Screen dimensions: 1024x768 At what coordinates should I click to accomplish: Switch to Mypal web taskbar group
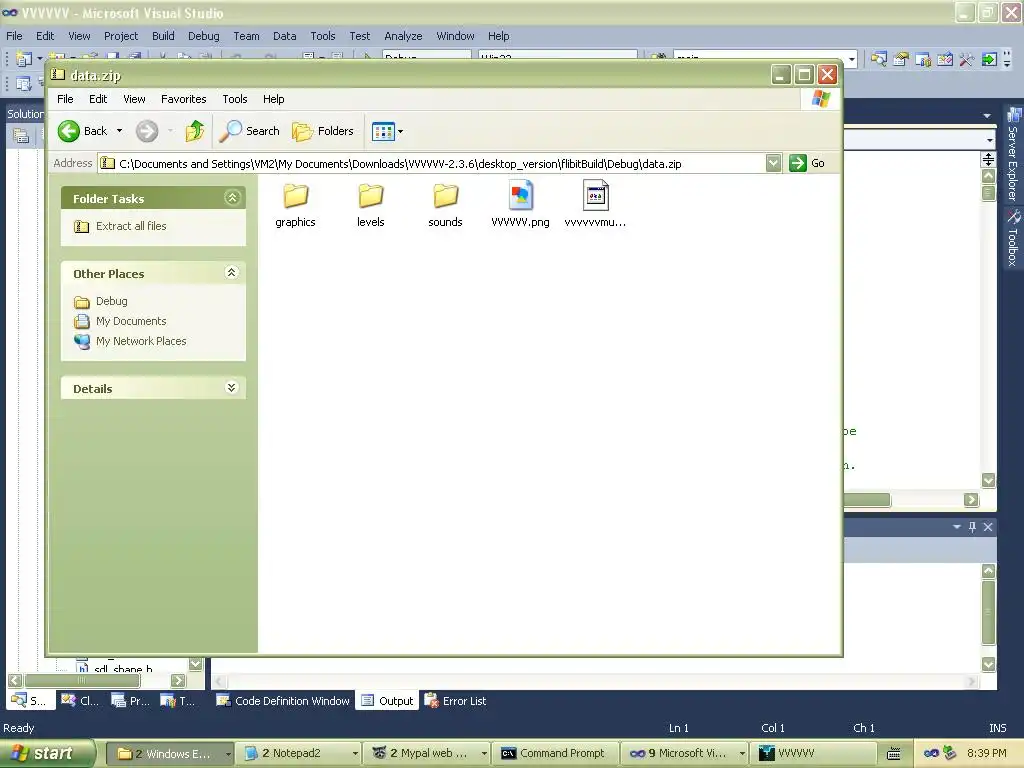tap(427, 754)
